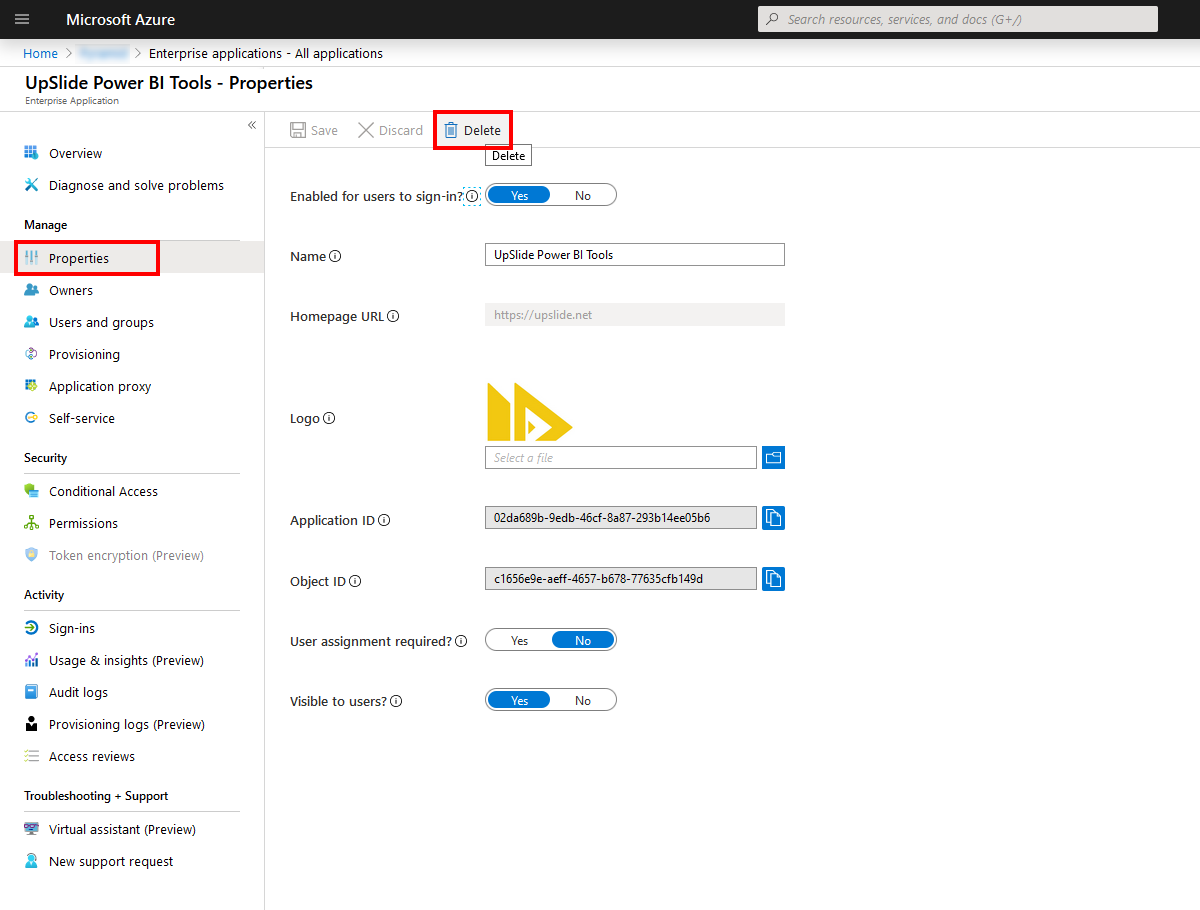Set User assignment required to No
1200x910 pixels.
583,640
